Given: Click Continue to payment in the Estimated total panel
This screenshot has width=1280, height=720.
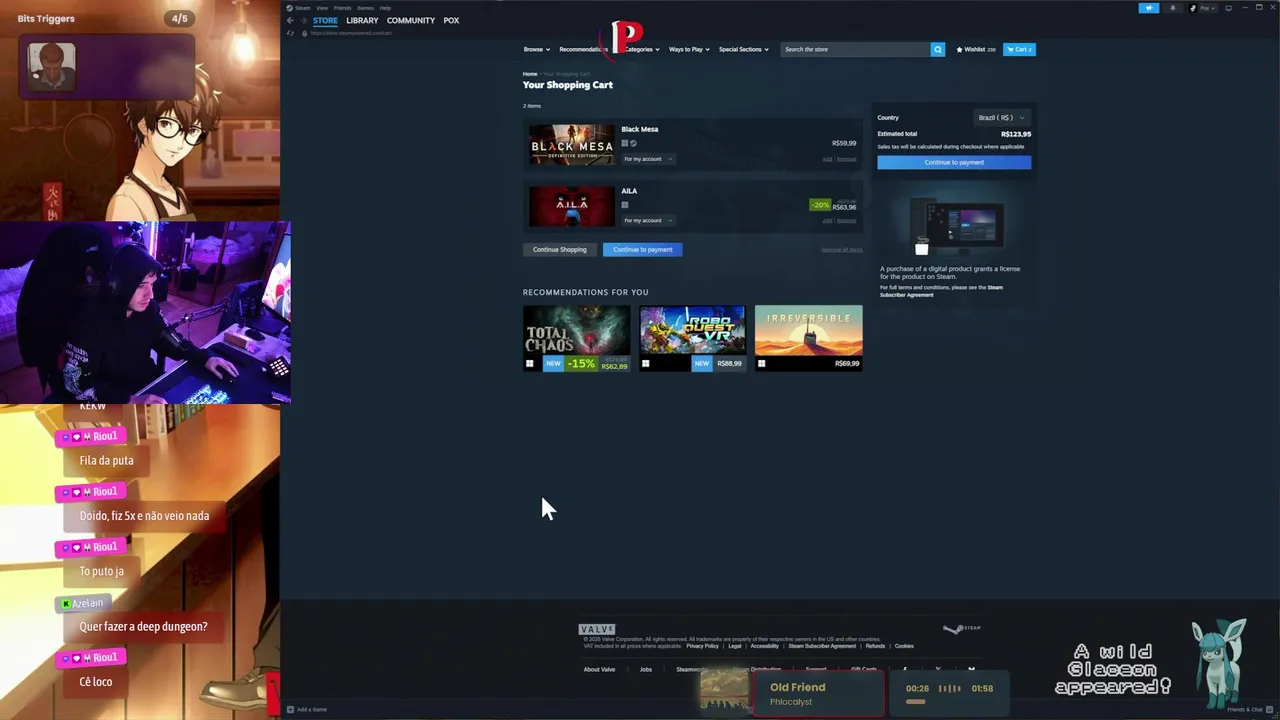Looking at the screenshot, I should 954,162.
